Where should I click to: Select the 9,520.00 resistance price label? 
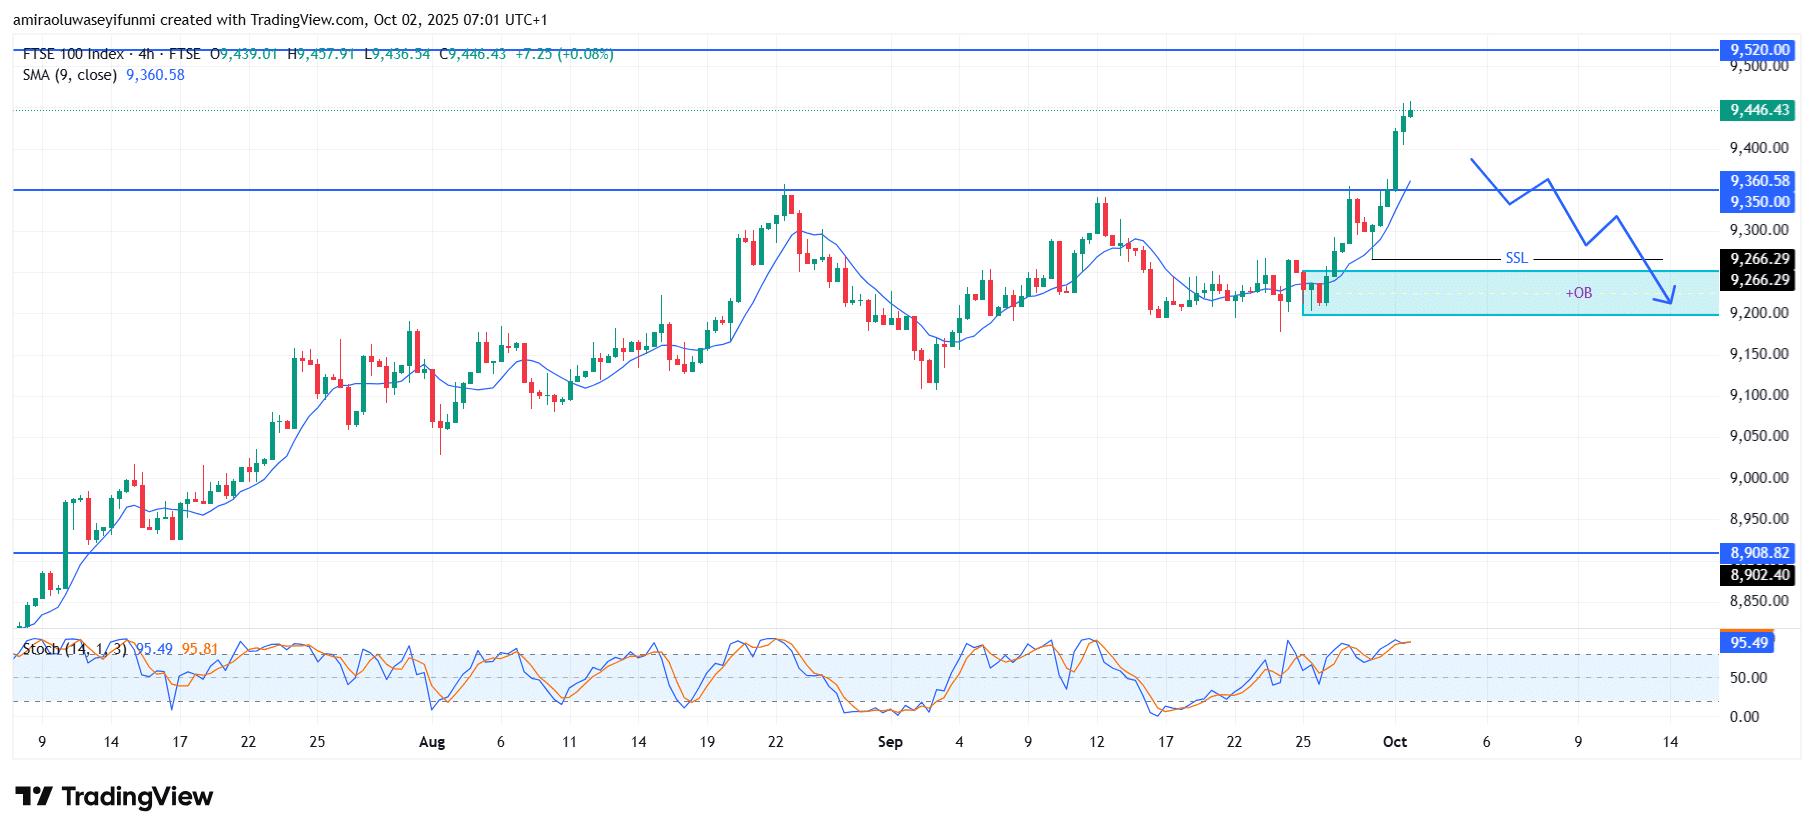[x=1759, y=50]
